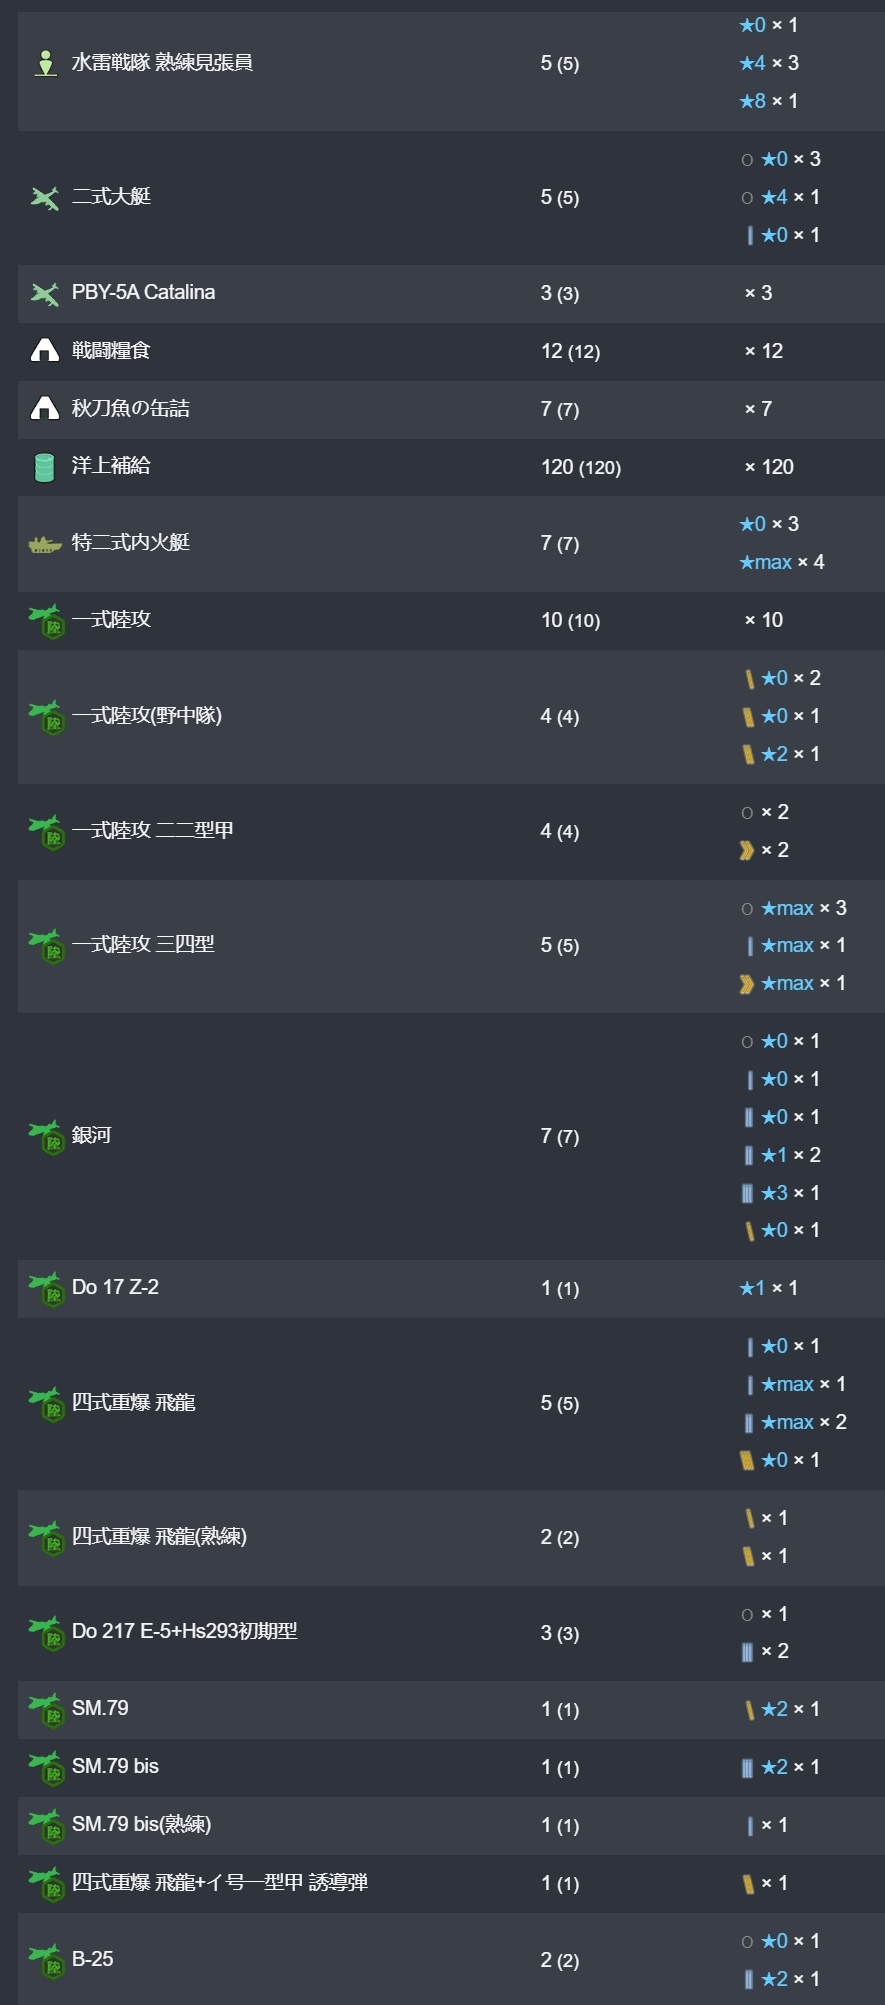Click the 戦闘糧食 ration icon

point(45,350)
